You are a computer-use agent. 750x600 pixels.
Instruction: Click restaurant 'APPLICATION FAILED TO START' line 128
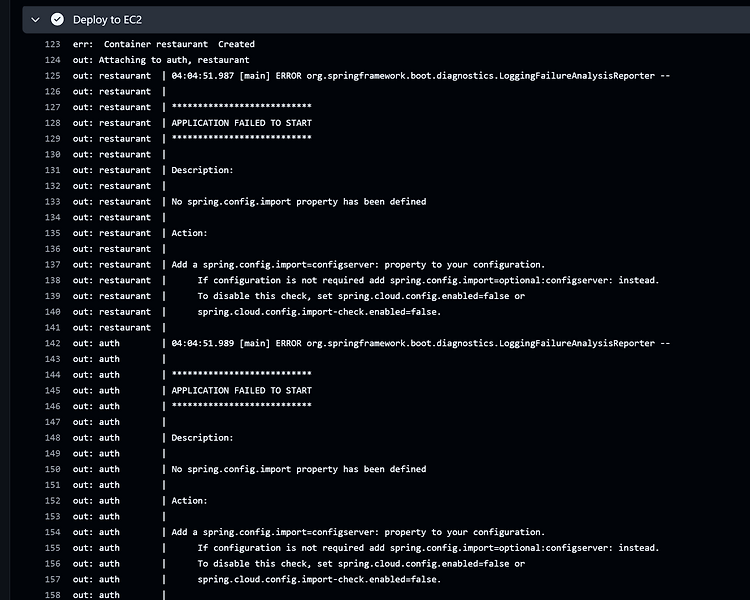pyautogui.click(x=242, y=123)
